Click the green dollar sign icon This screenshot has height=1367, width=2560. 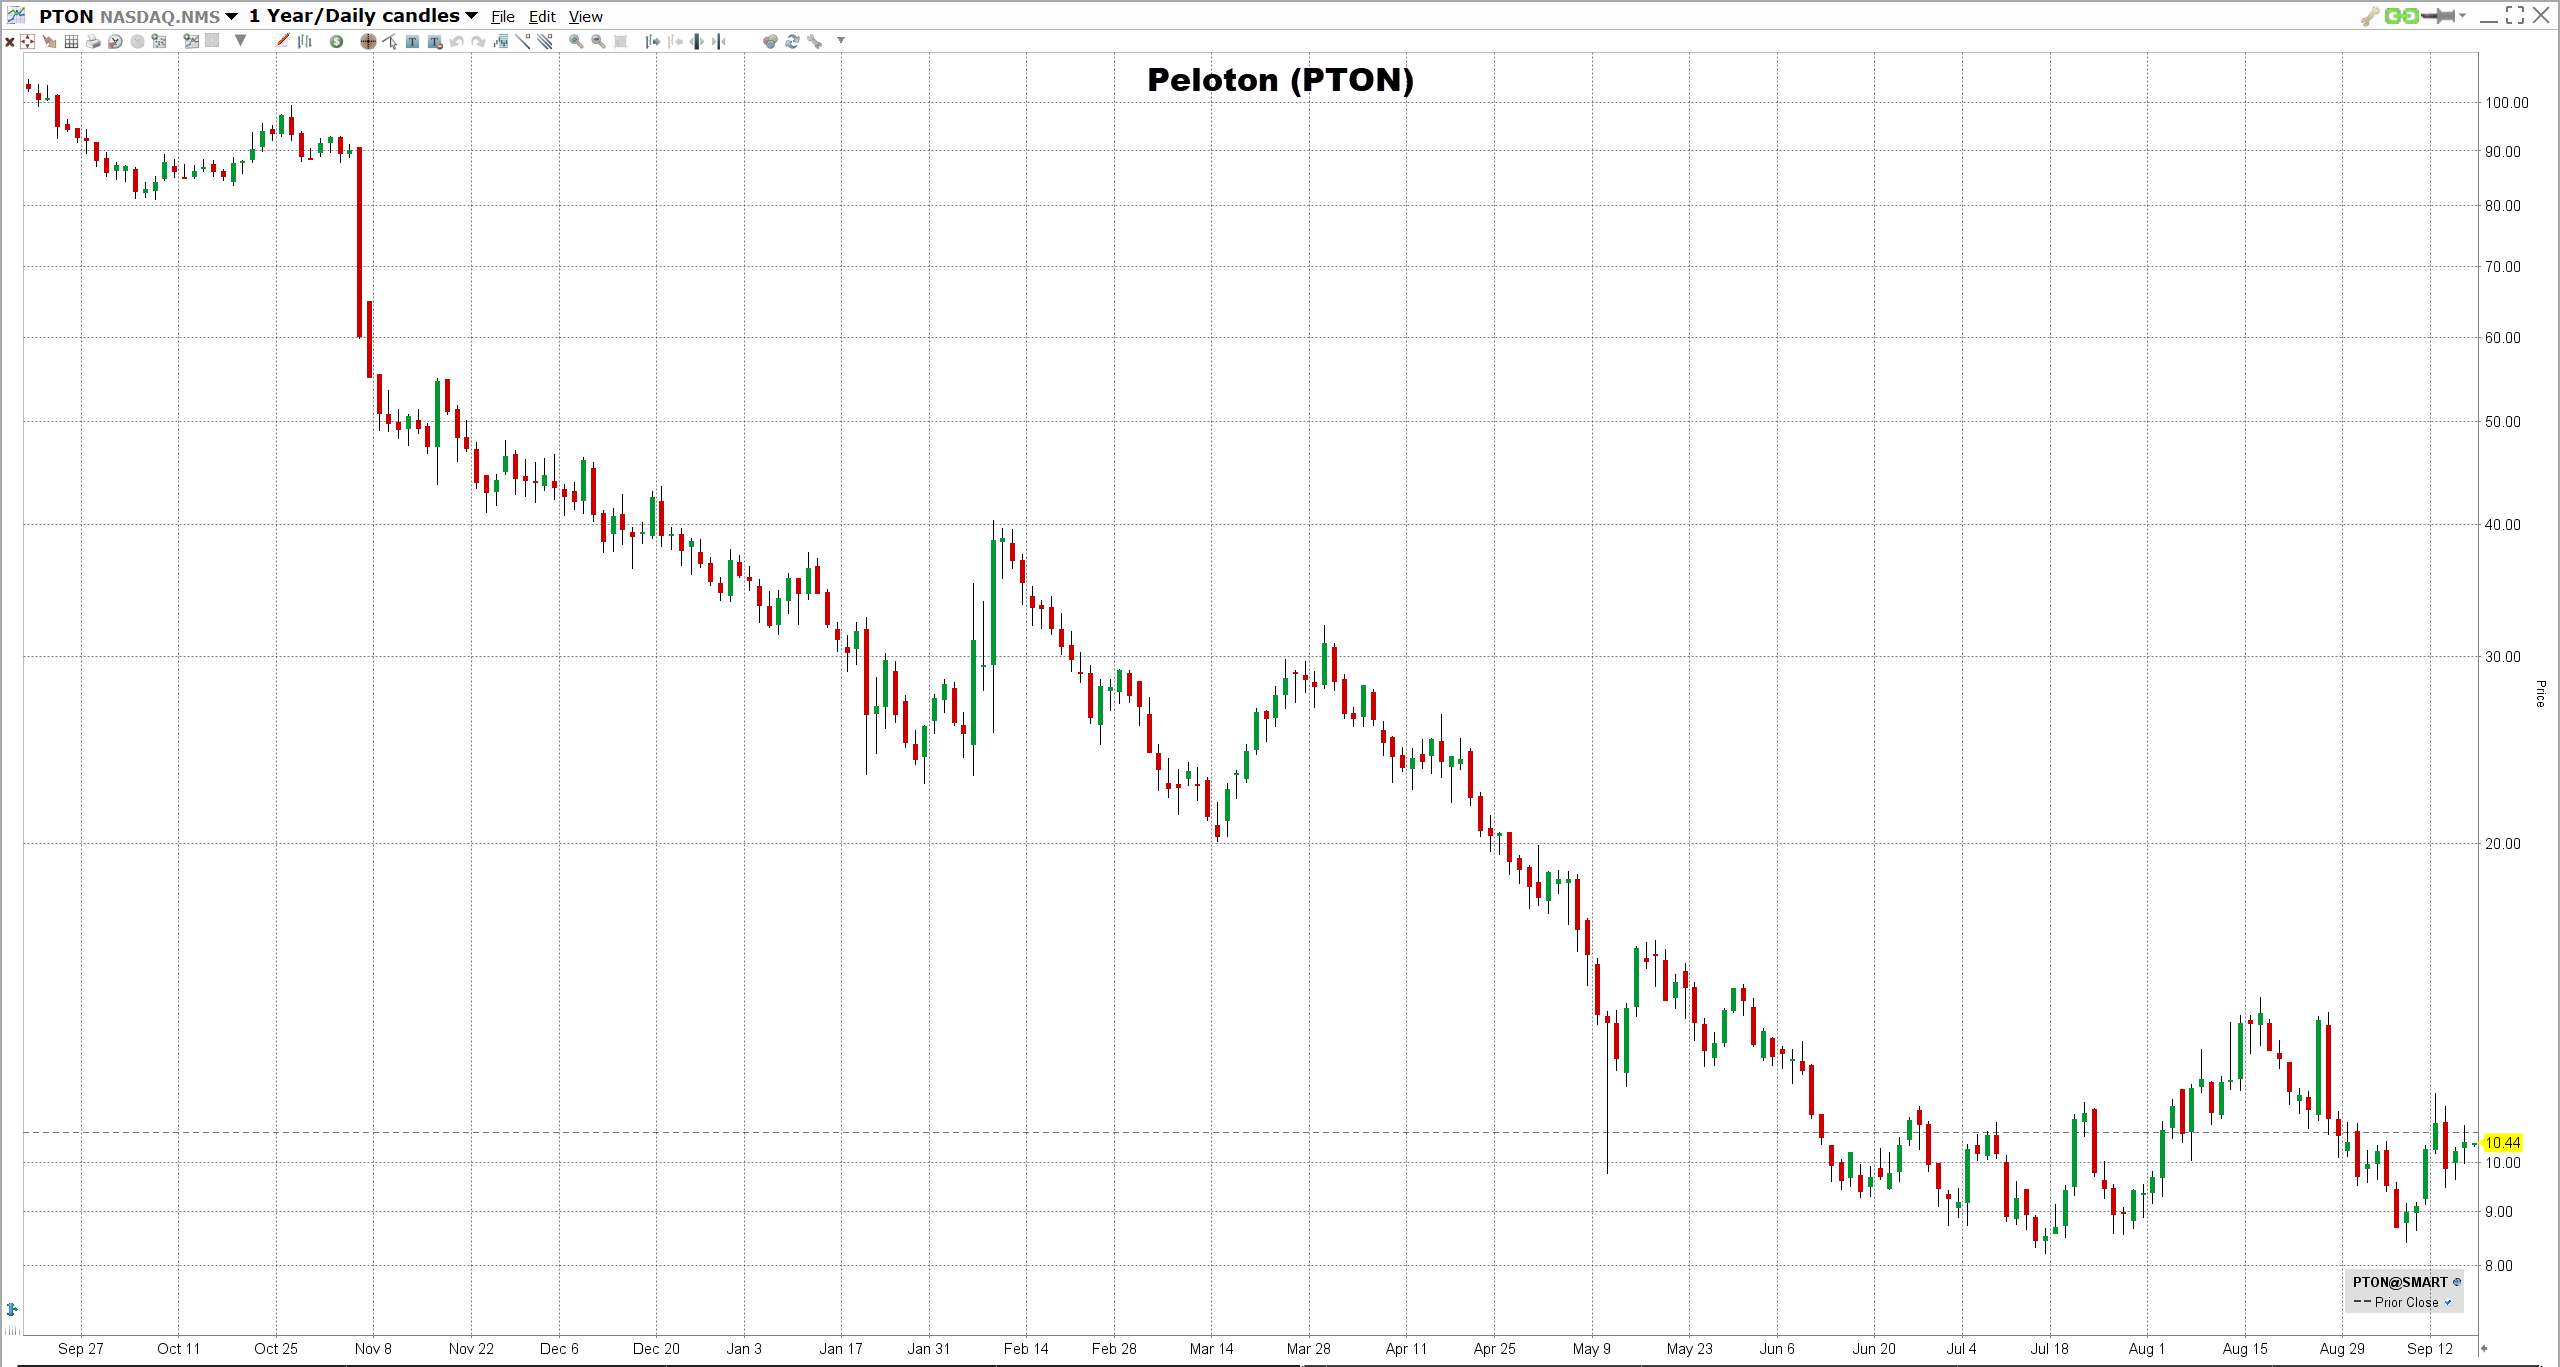[x=336, y=41]
